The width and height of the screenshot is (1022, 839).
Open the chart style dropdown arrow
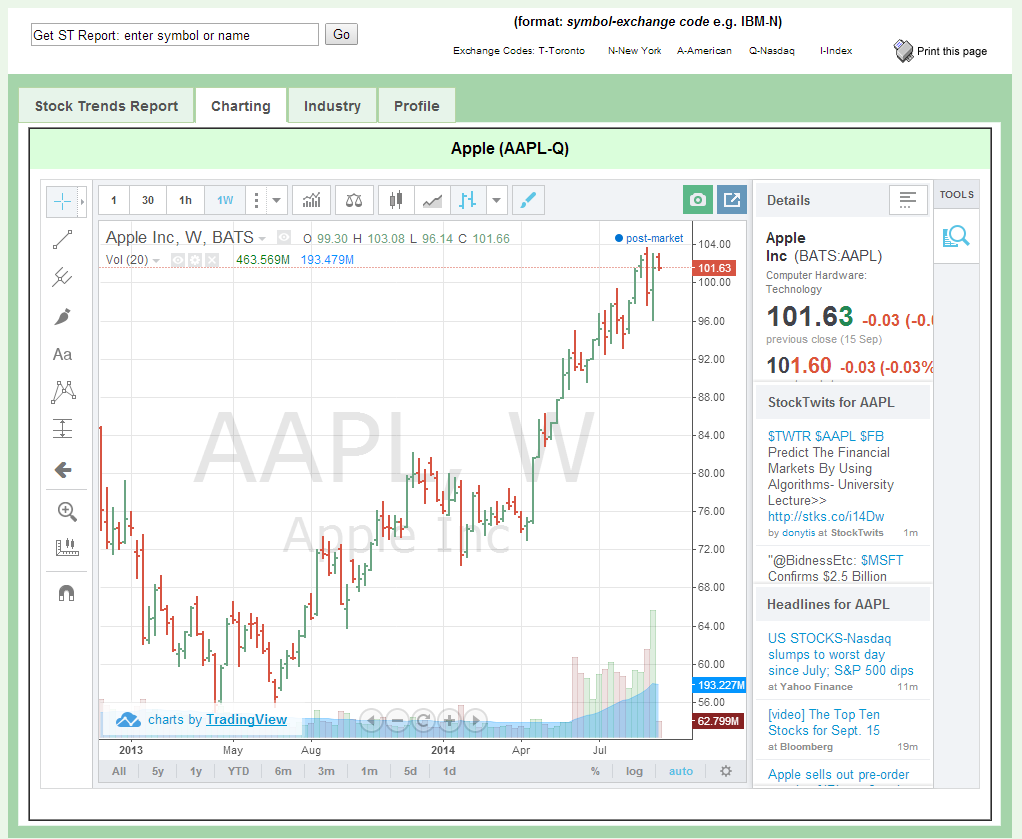pos(497,200)
